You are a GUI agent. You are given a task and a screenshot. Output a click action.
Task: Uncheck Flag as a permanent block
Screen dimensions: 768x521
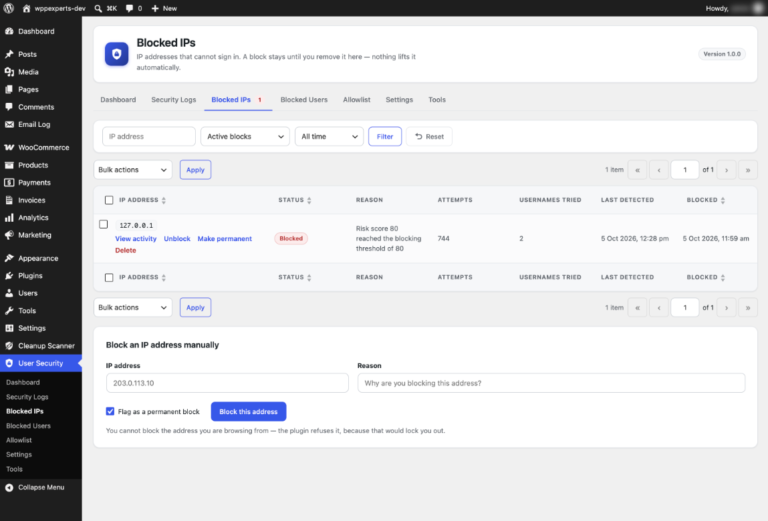tap(110, 411)
